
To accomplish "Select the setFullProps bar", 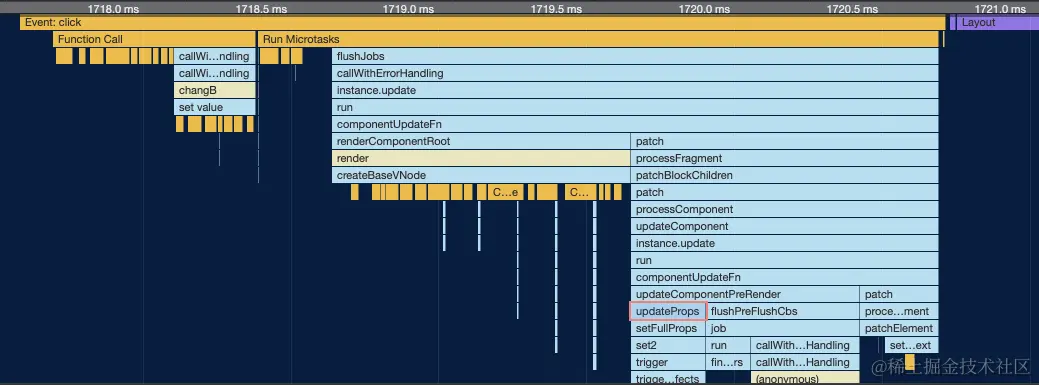I will click(x=668, y=329).
